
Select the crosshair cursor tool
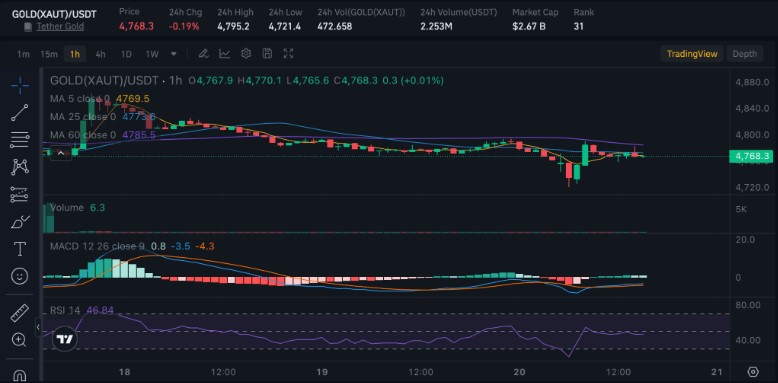[20, 86]
